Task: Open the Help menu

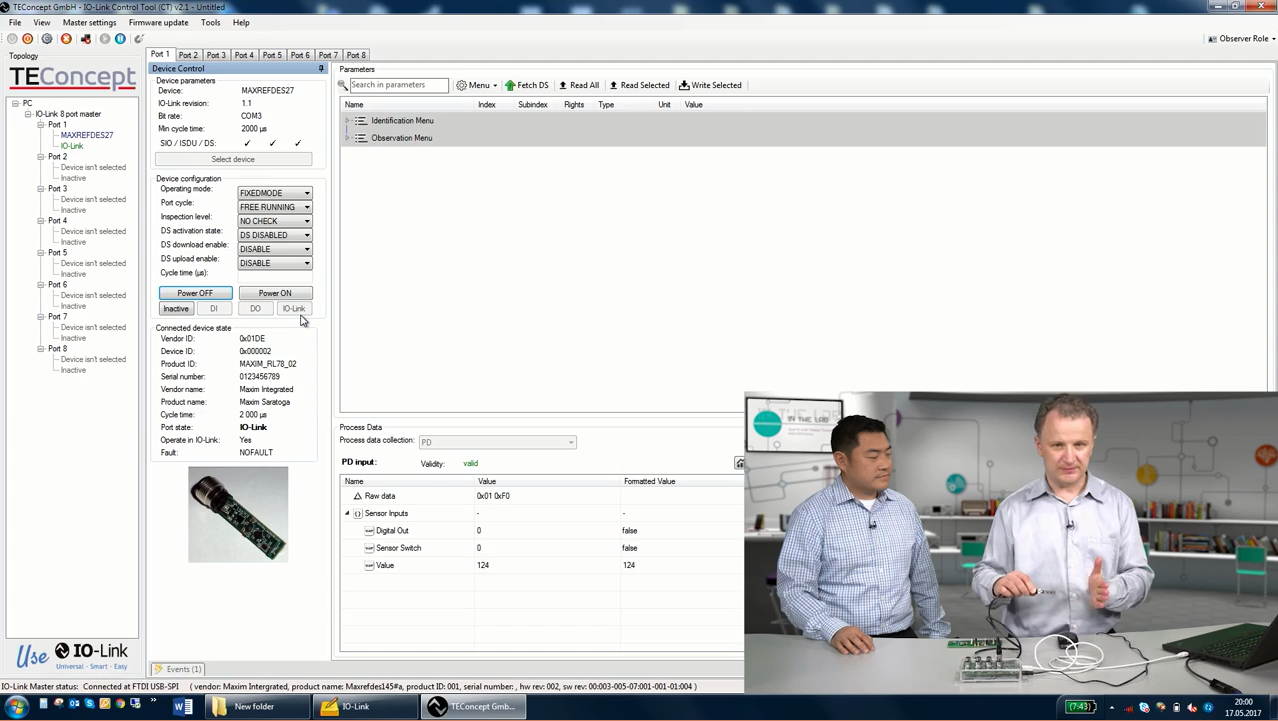Action: click(241, 22)
